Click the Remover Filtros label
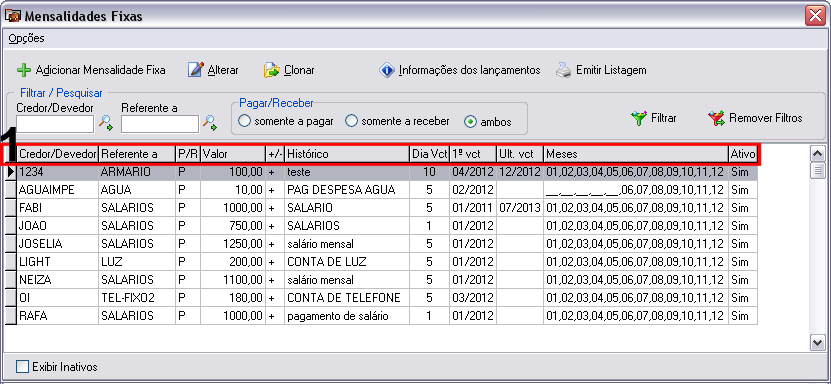 click(766, 118)
